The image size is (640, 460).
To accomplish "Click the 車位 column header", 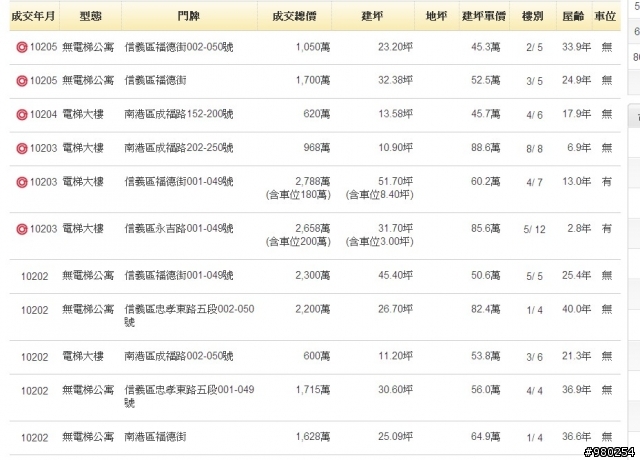I will tap(605, 16).
